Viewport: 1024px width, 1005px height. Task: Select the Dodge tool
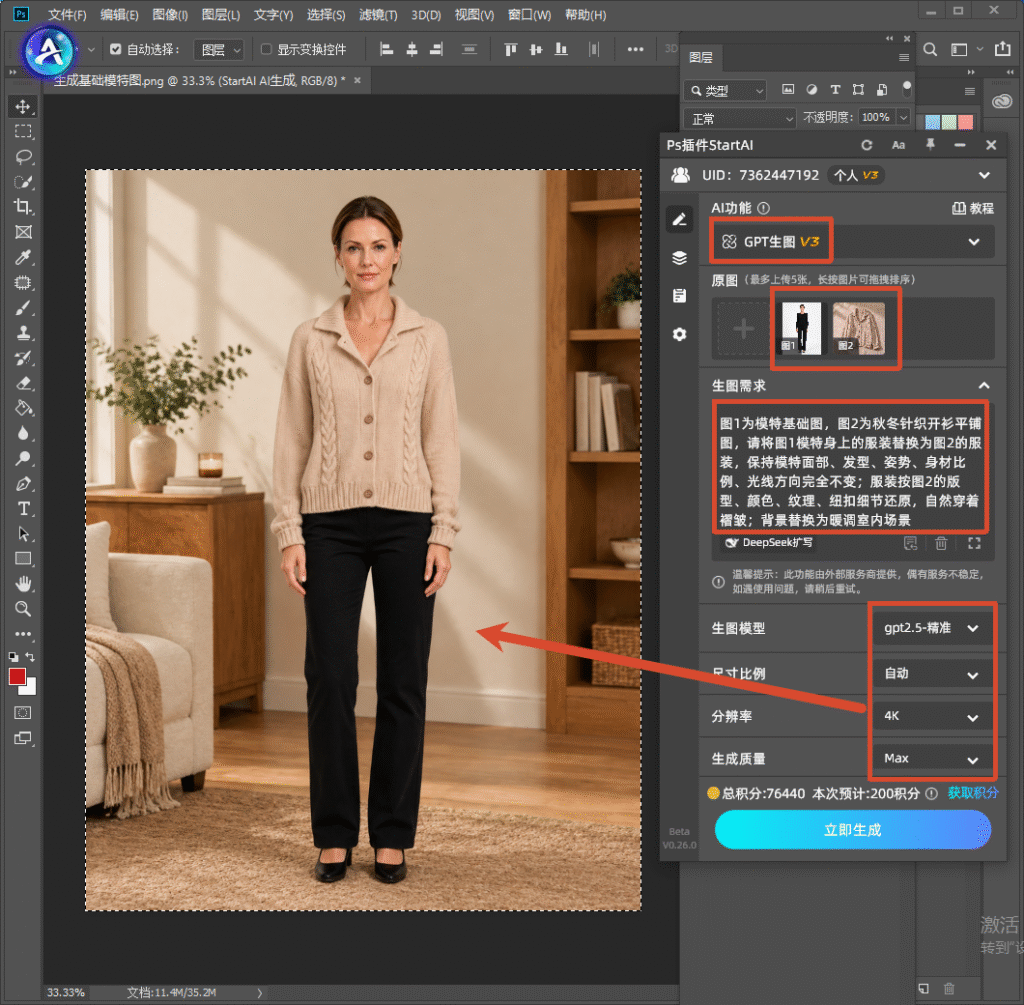point(23,458)
